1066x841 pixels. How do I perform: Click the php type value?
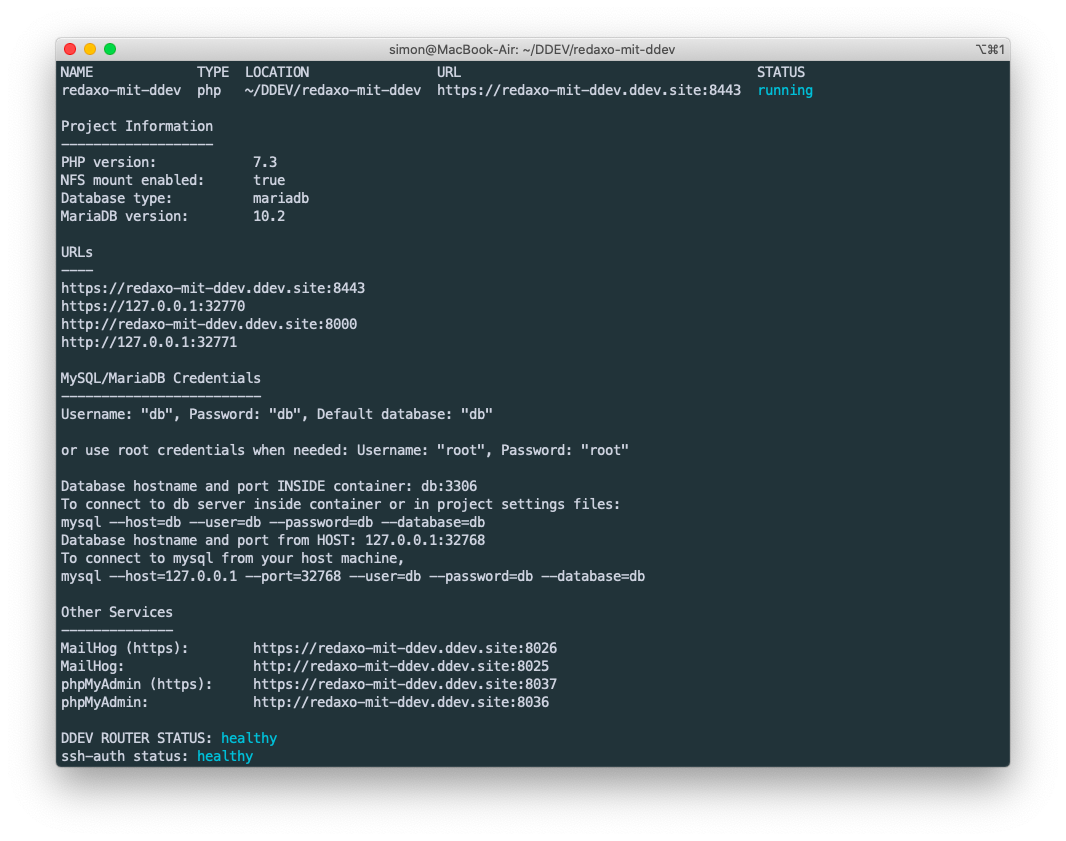click(209, 90)
